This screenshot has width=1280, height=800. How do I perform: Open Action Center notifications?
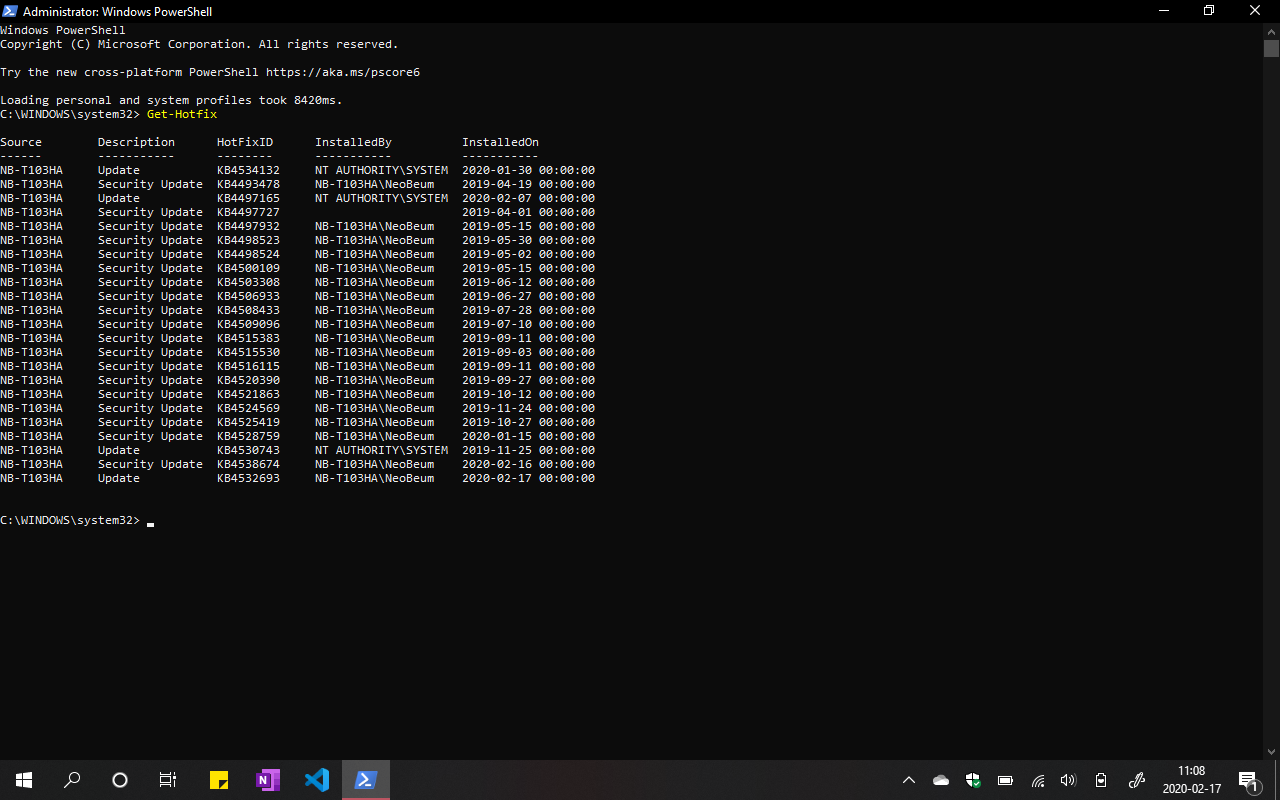coord(1248,780)
